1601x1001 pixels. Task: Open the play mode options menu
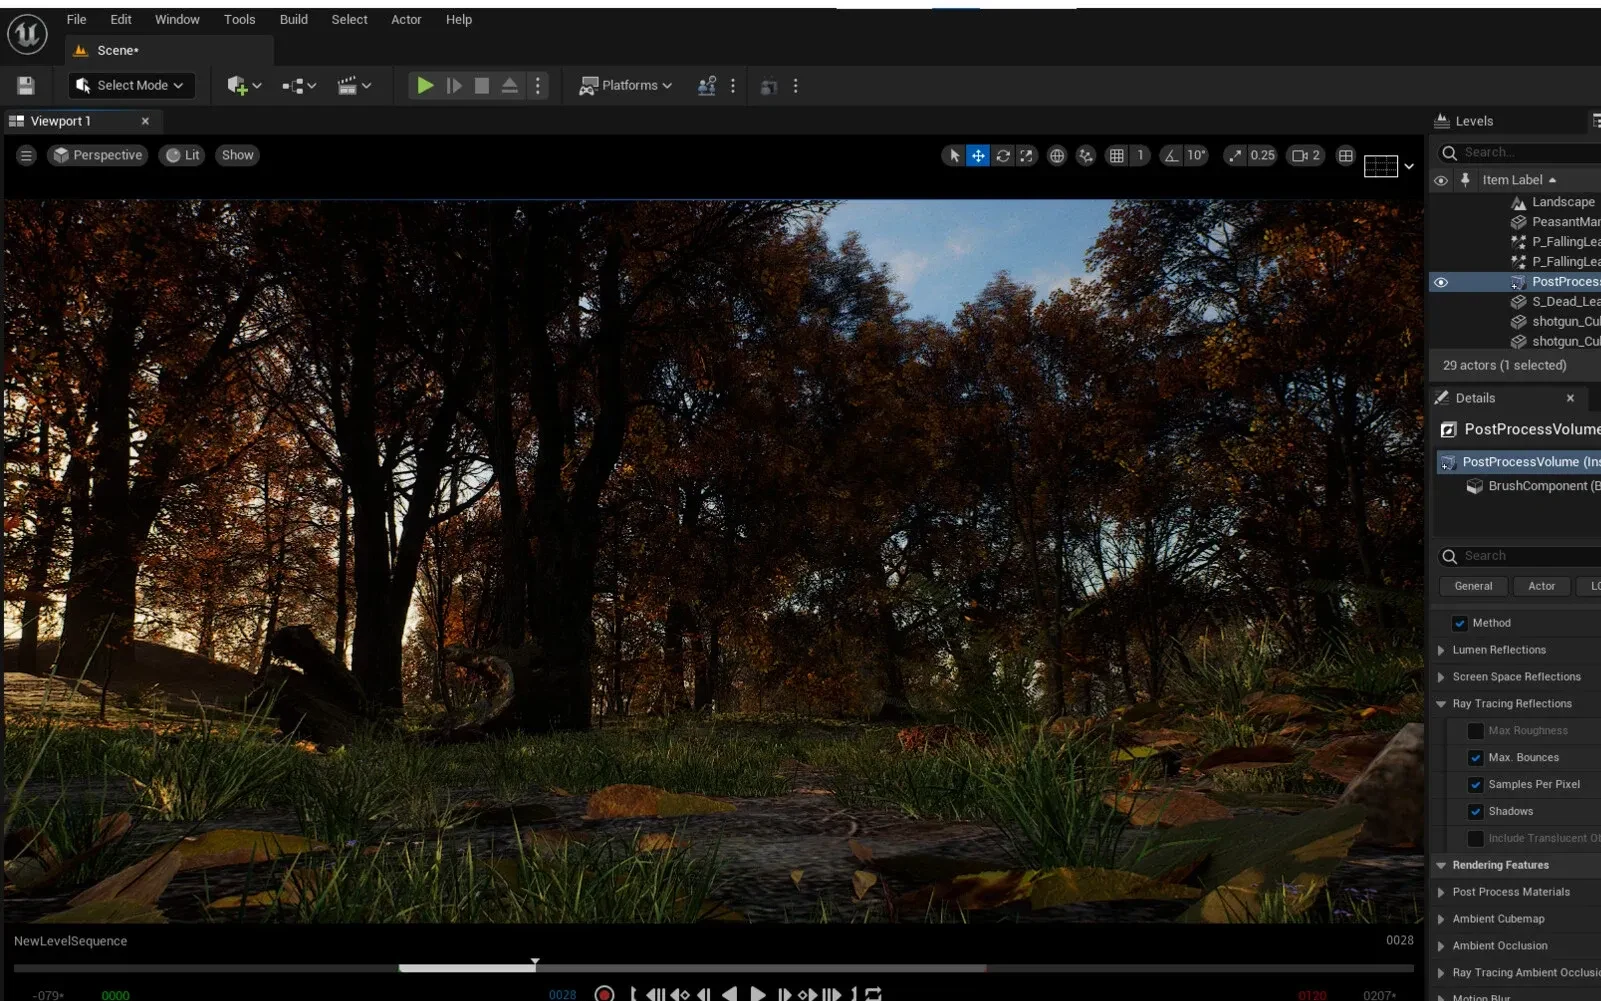click(x=538, y=86)
